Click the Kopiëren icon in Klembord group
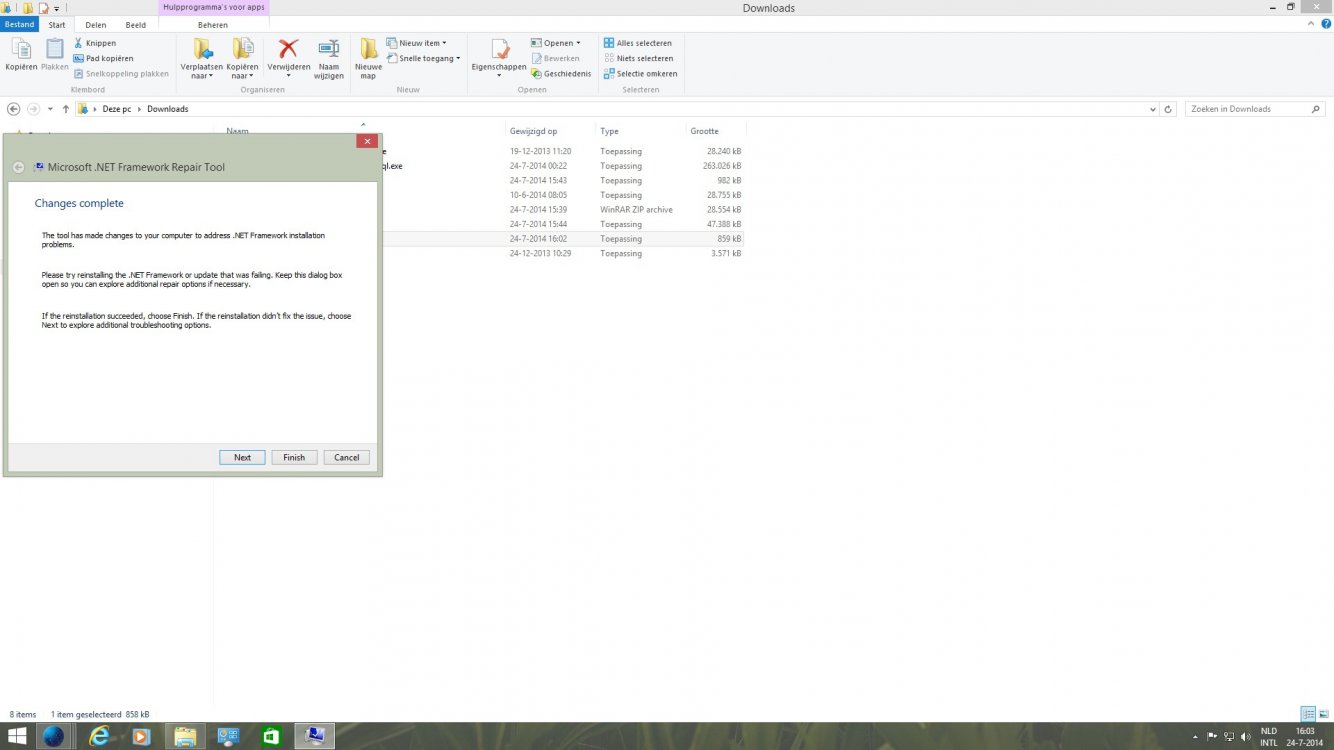Image resolution: width=1334 pixels, height=750 pixels. point(20,50)
